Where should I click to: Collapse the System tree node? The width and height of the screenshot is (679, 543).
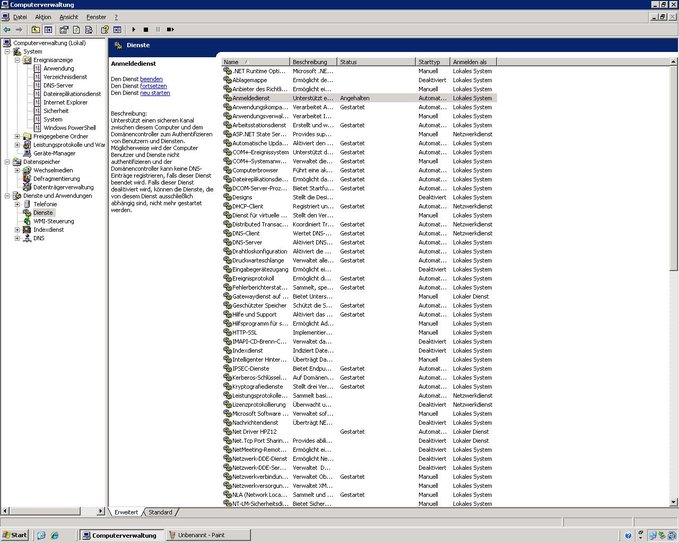[7, 52]
